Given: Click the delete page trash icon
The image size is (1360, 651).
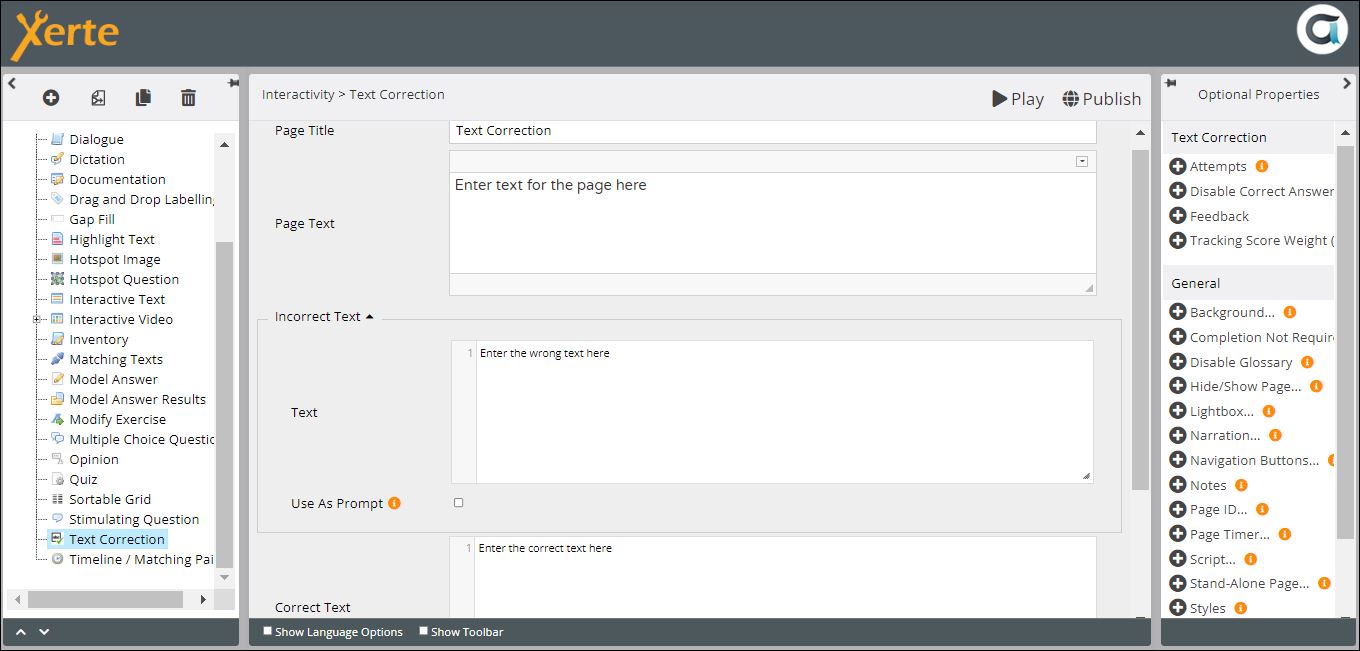Looking at the screenshot, I should (x=188, y=97).
